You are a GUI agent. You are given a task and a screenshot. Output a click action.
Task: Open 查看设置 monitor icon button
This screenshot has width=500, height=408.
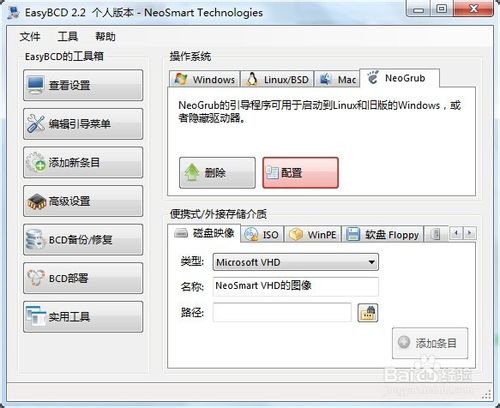tap(36, 85)
